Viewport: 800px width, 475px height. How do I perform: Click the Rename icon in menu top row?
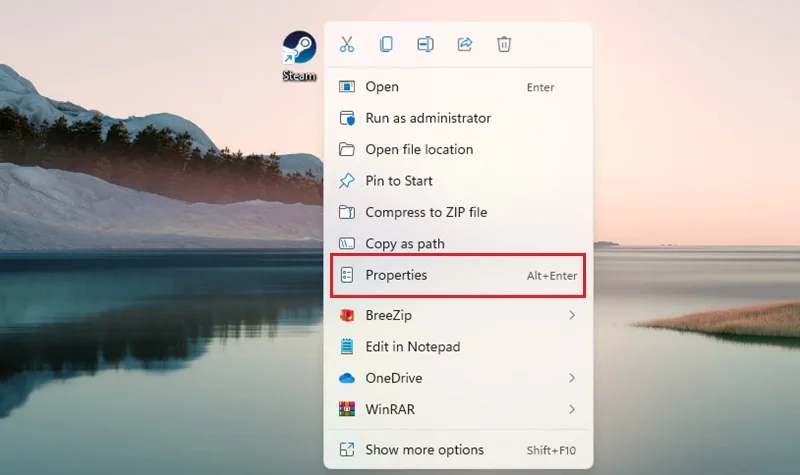426,44
